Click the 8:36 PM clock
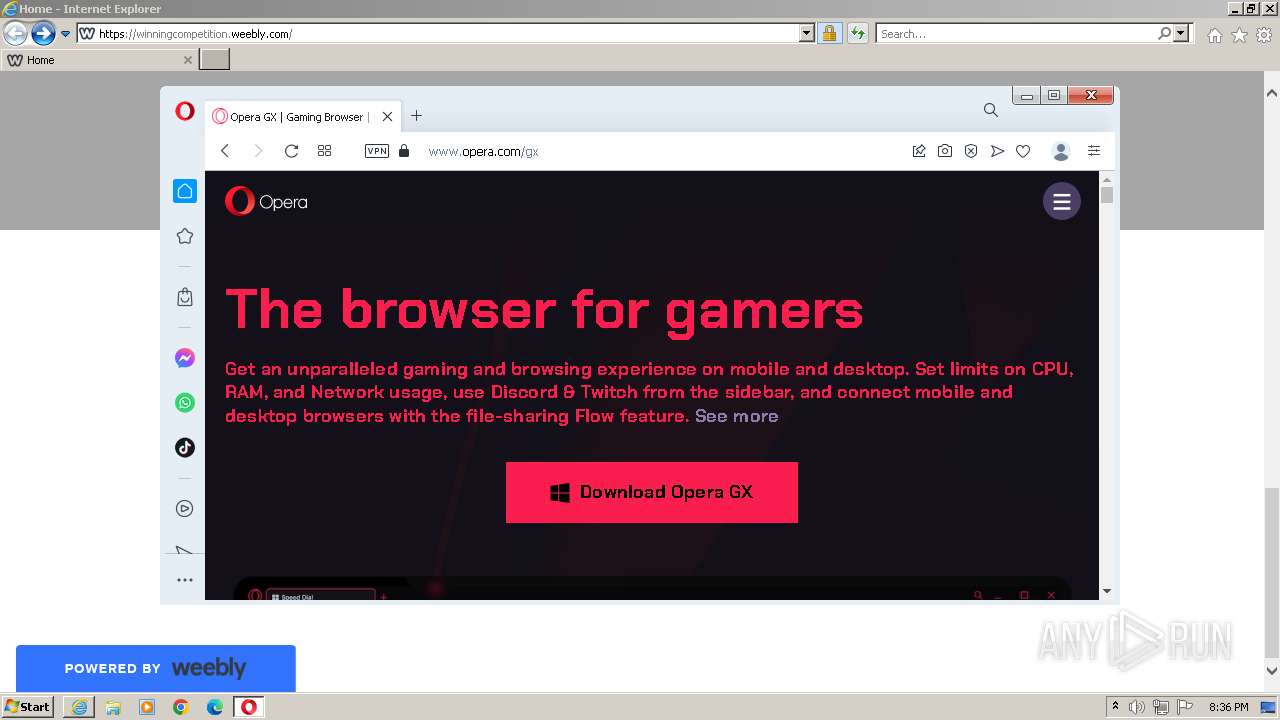1280x720 pixels. tap(1228, 707)
